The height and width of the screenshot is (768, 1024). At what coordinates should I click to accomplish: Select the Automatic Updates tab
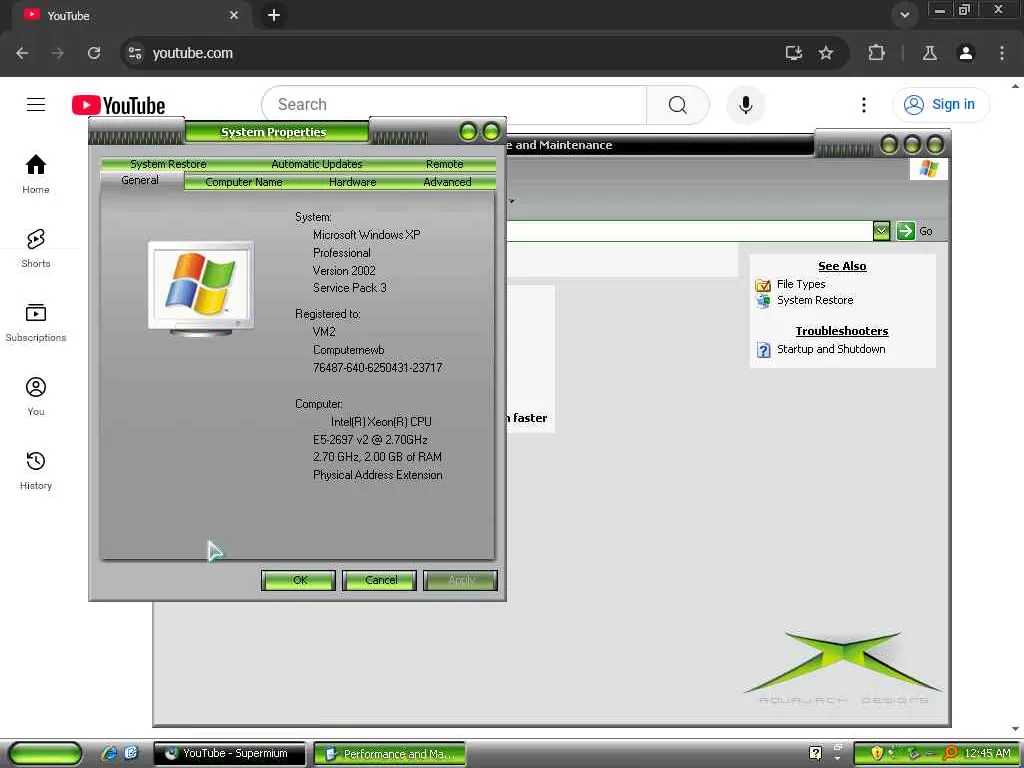317,164
